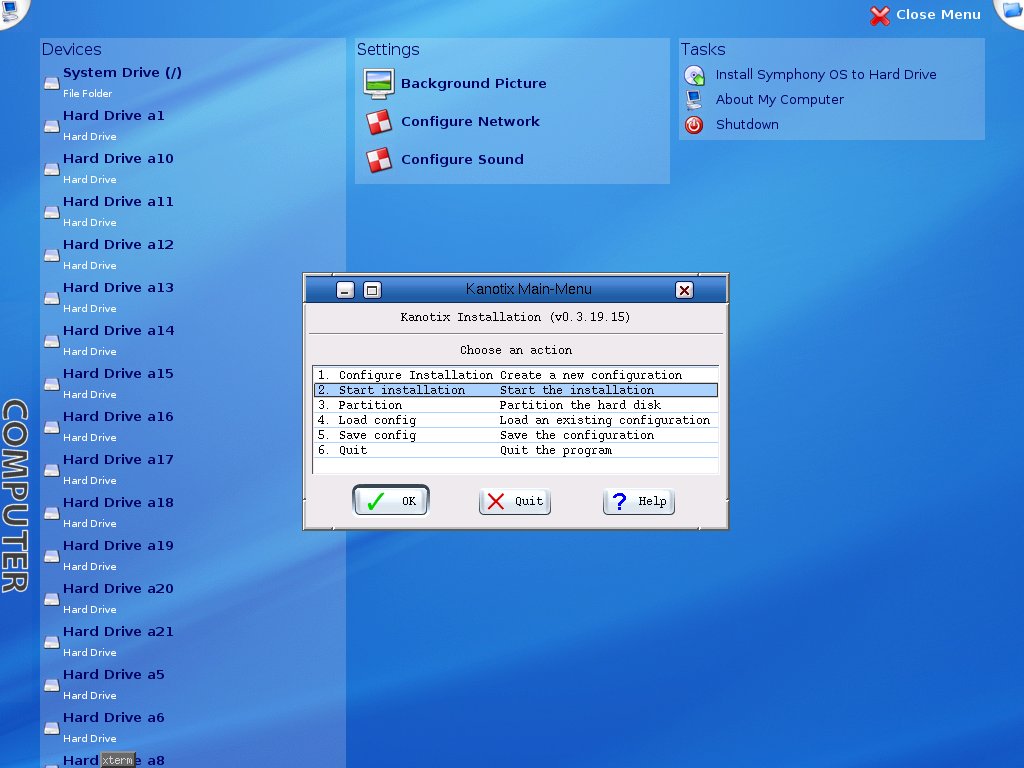Click the System Drive (/) drive icon
The image size is (1024, 768).
52,84
